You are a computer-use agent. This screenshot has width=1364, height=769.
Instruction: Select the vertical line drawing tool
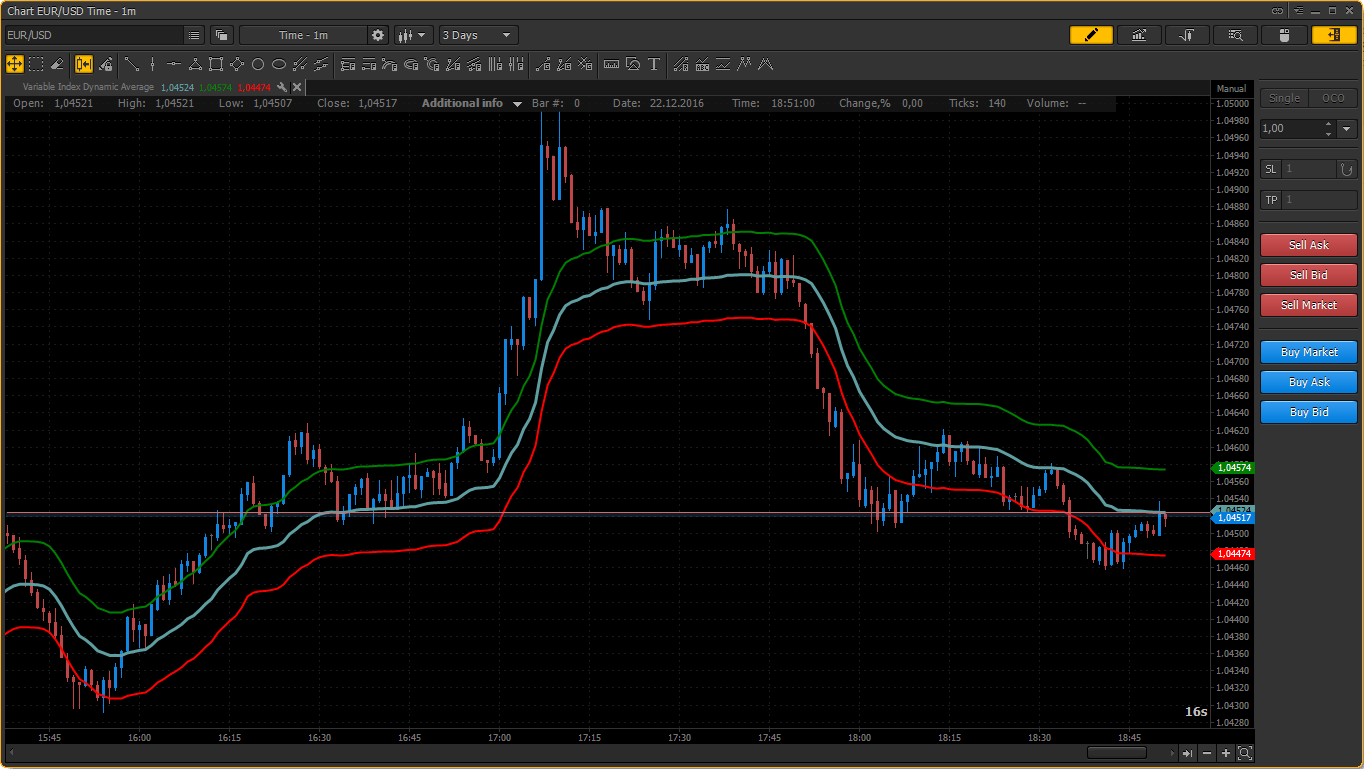coord(152,64)
